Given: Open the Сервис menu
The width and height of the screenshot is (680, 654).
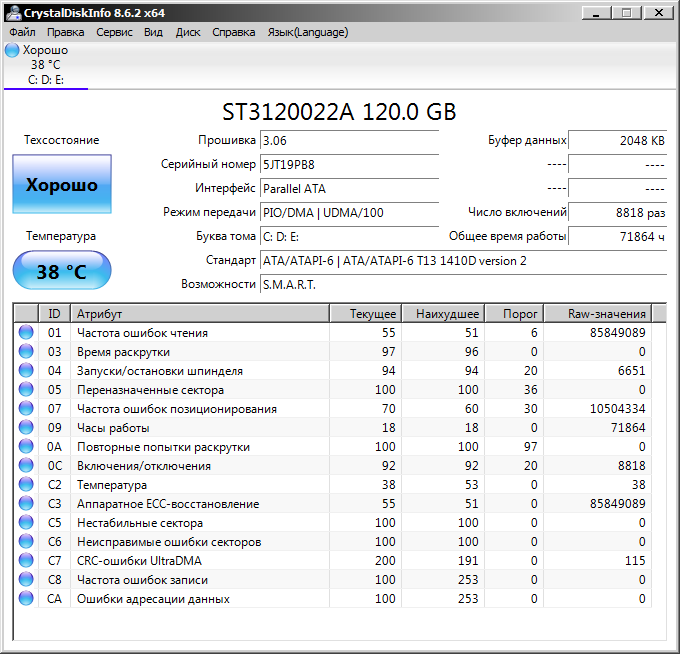Looking at the screenshot, I should pyautogui.click(x=114, y=32).
